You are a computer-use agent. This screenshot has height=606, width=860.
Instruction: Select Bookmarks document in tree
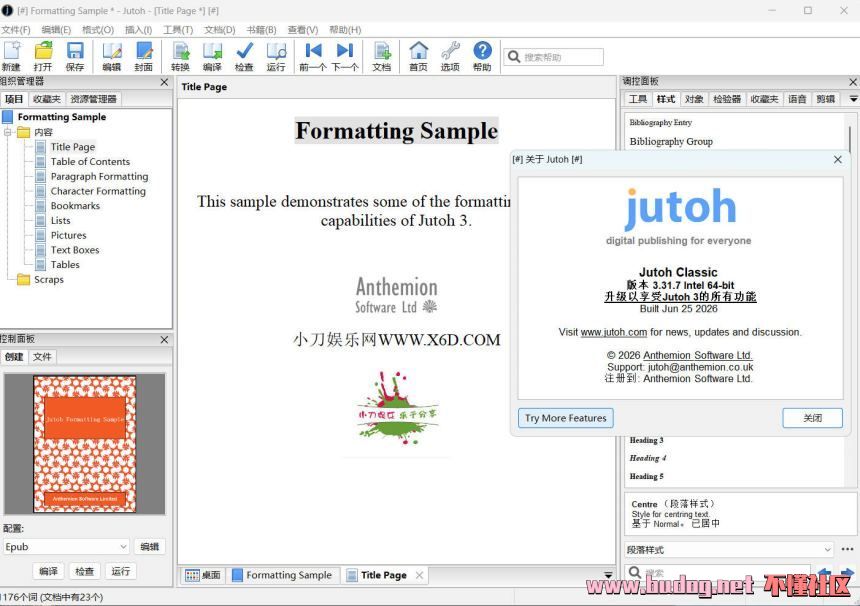(75, 206)
